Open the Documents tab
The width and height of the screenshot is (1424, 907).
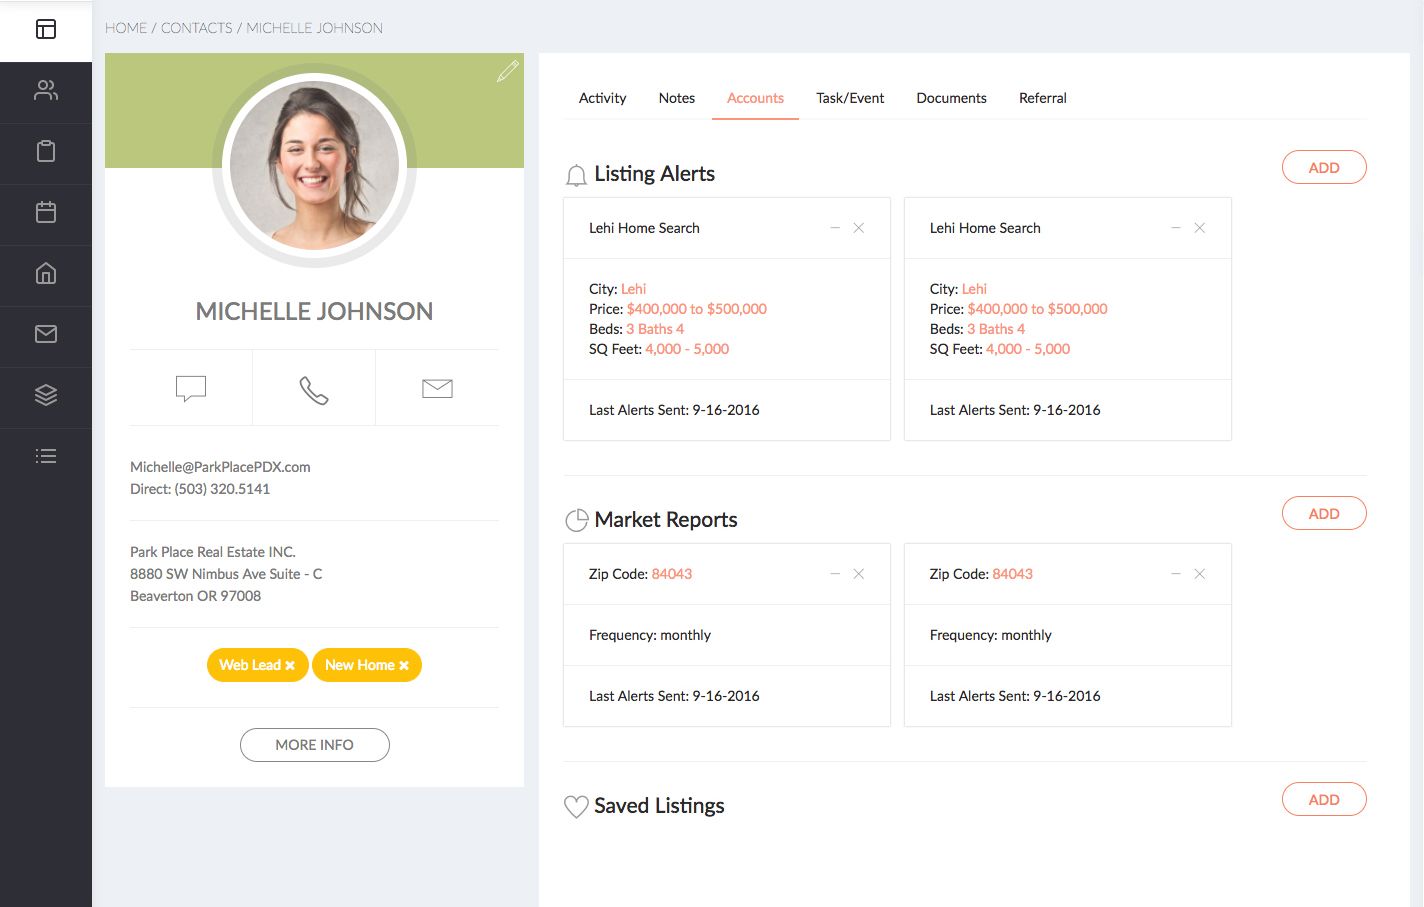(x=951, y=98)
